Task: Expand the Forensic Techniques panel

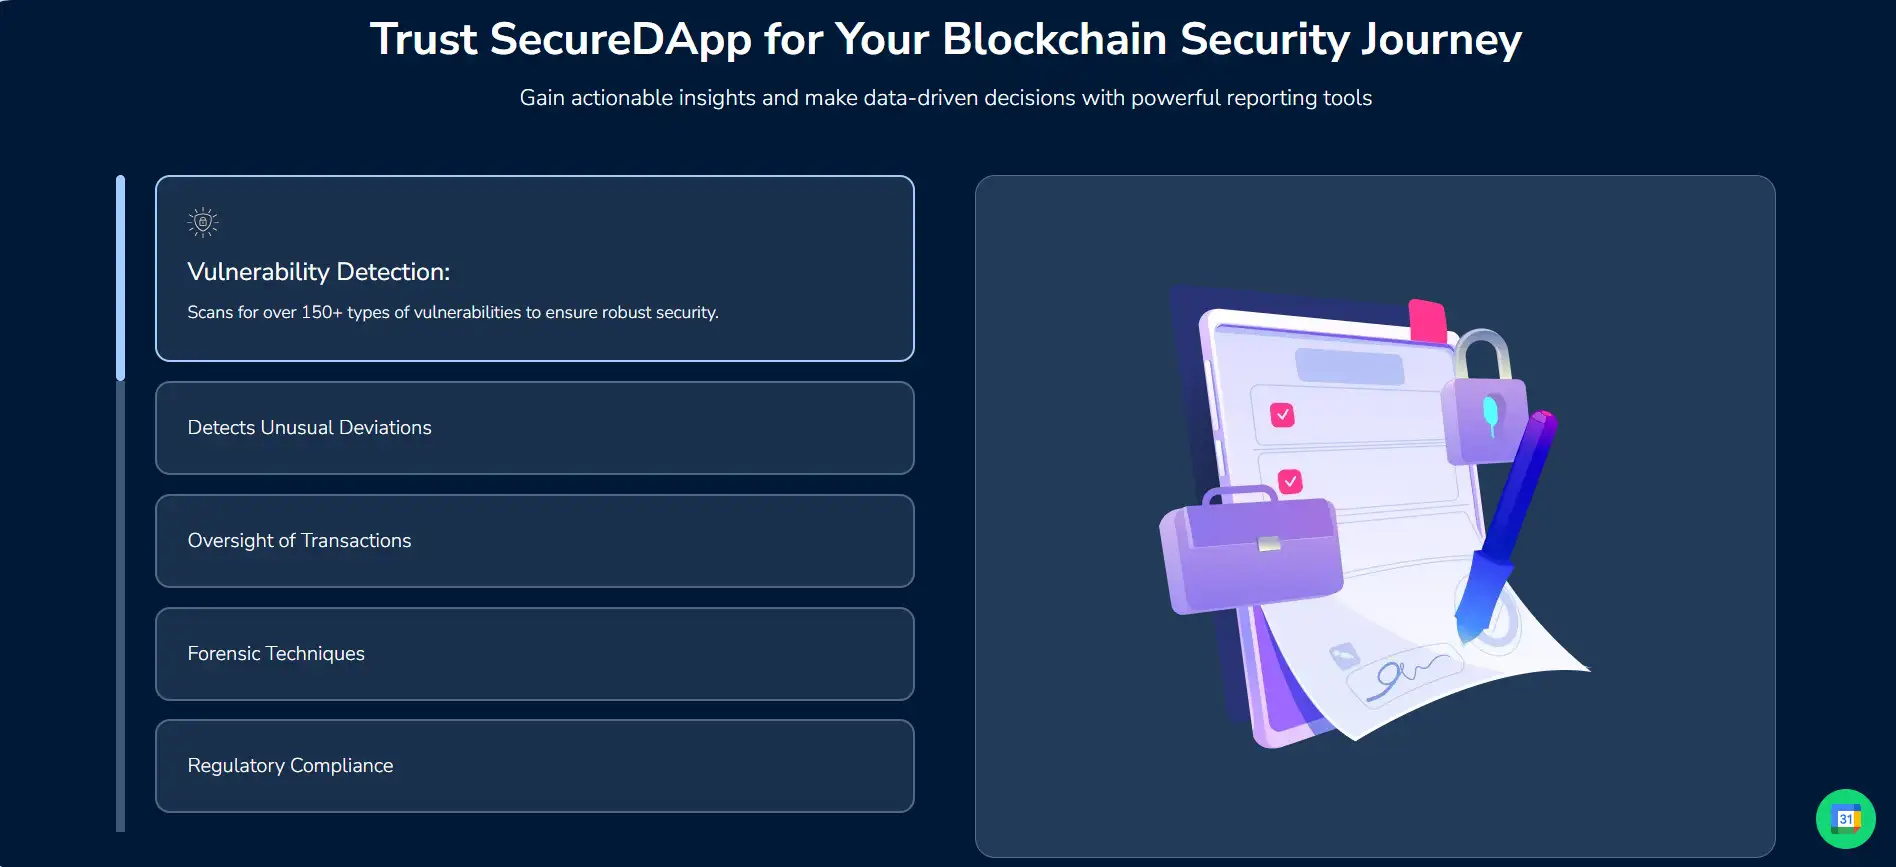Action: [x=535, y=654]
